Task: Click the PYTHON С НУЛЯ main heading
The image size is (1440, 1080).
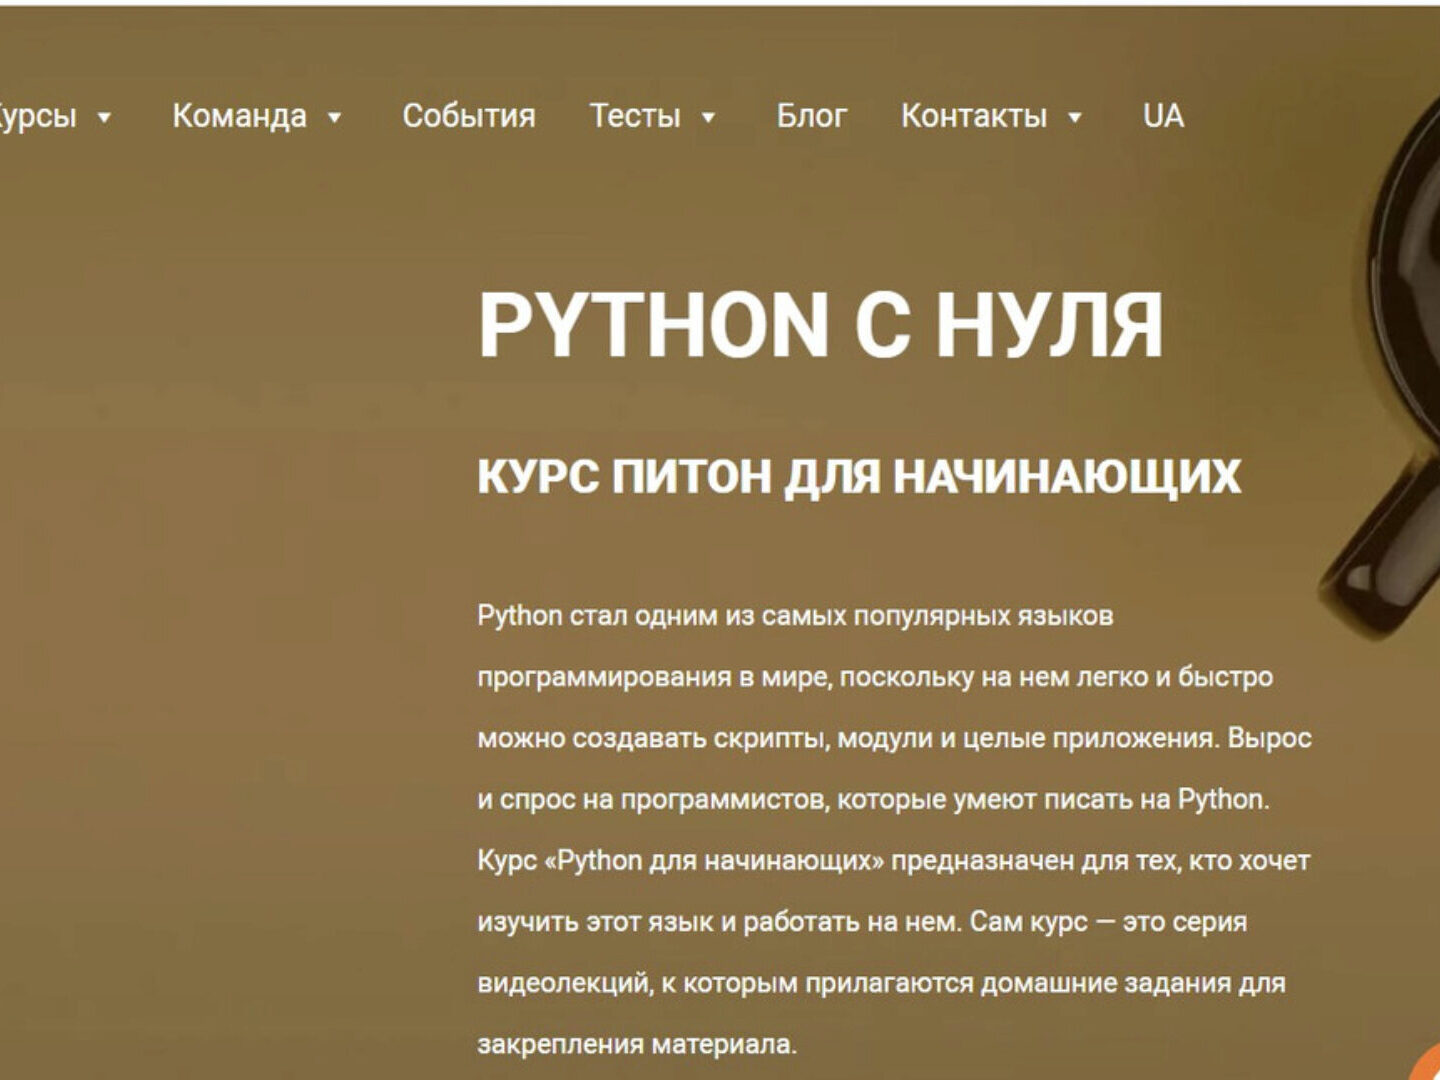Action: 820,325
